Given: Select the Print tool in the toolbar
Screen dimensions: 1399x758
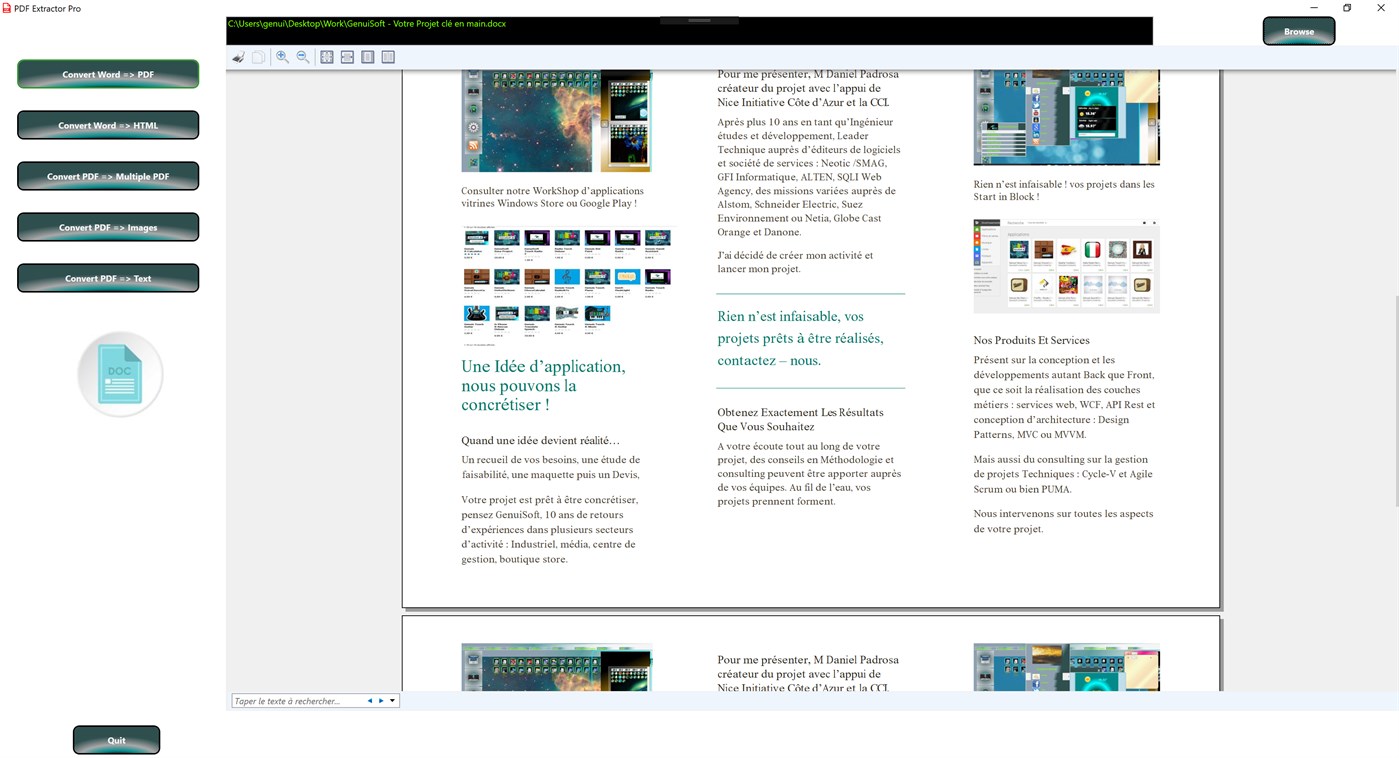Looking at the screenshot, I should pyautogui.click(x=238, y=56).
